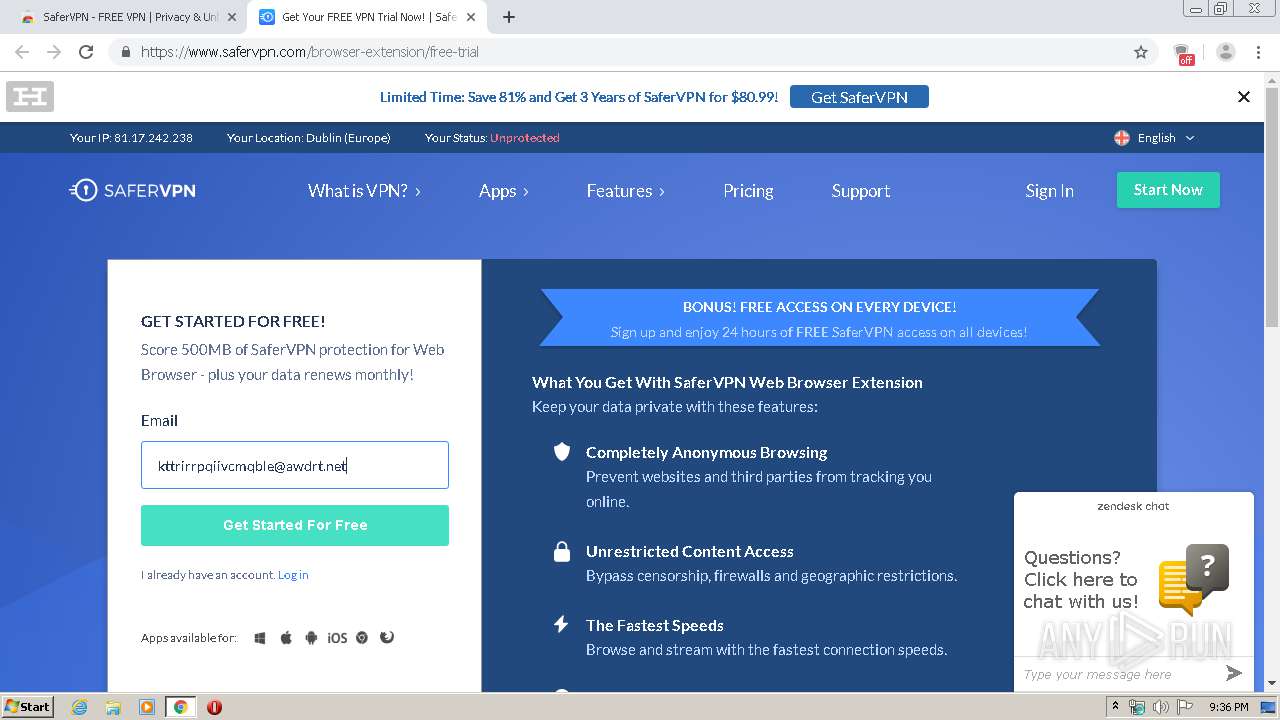Click the URL address bar
1280x720 pixels.
630,52
